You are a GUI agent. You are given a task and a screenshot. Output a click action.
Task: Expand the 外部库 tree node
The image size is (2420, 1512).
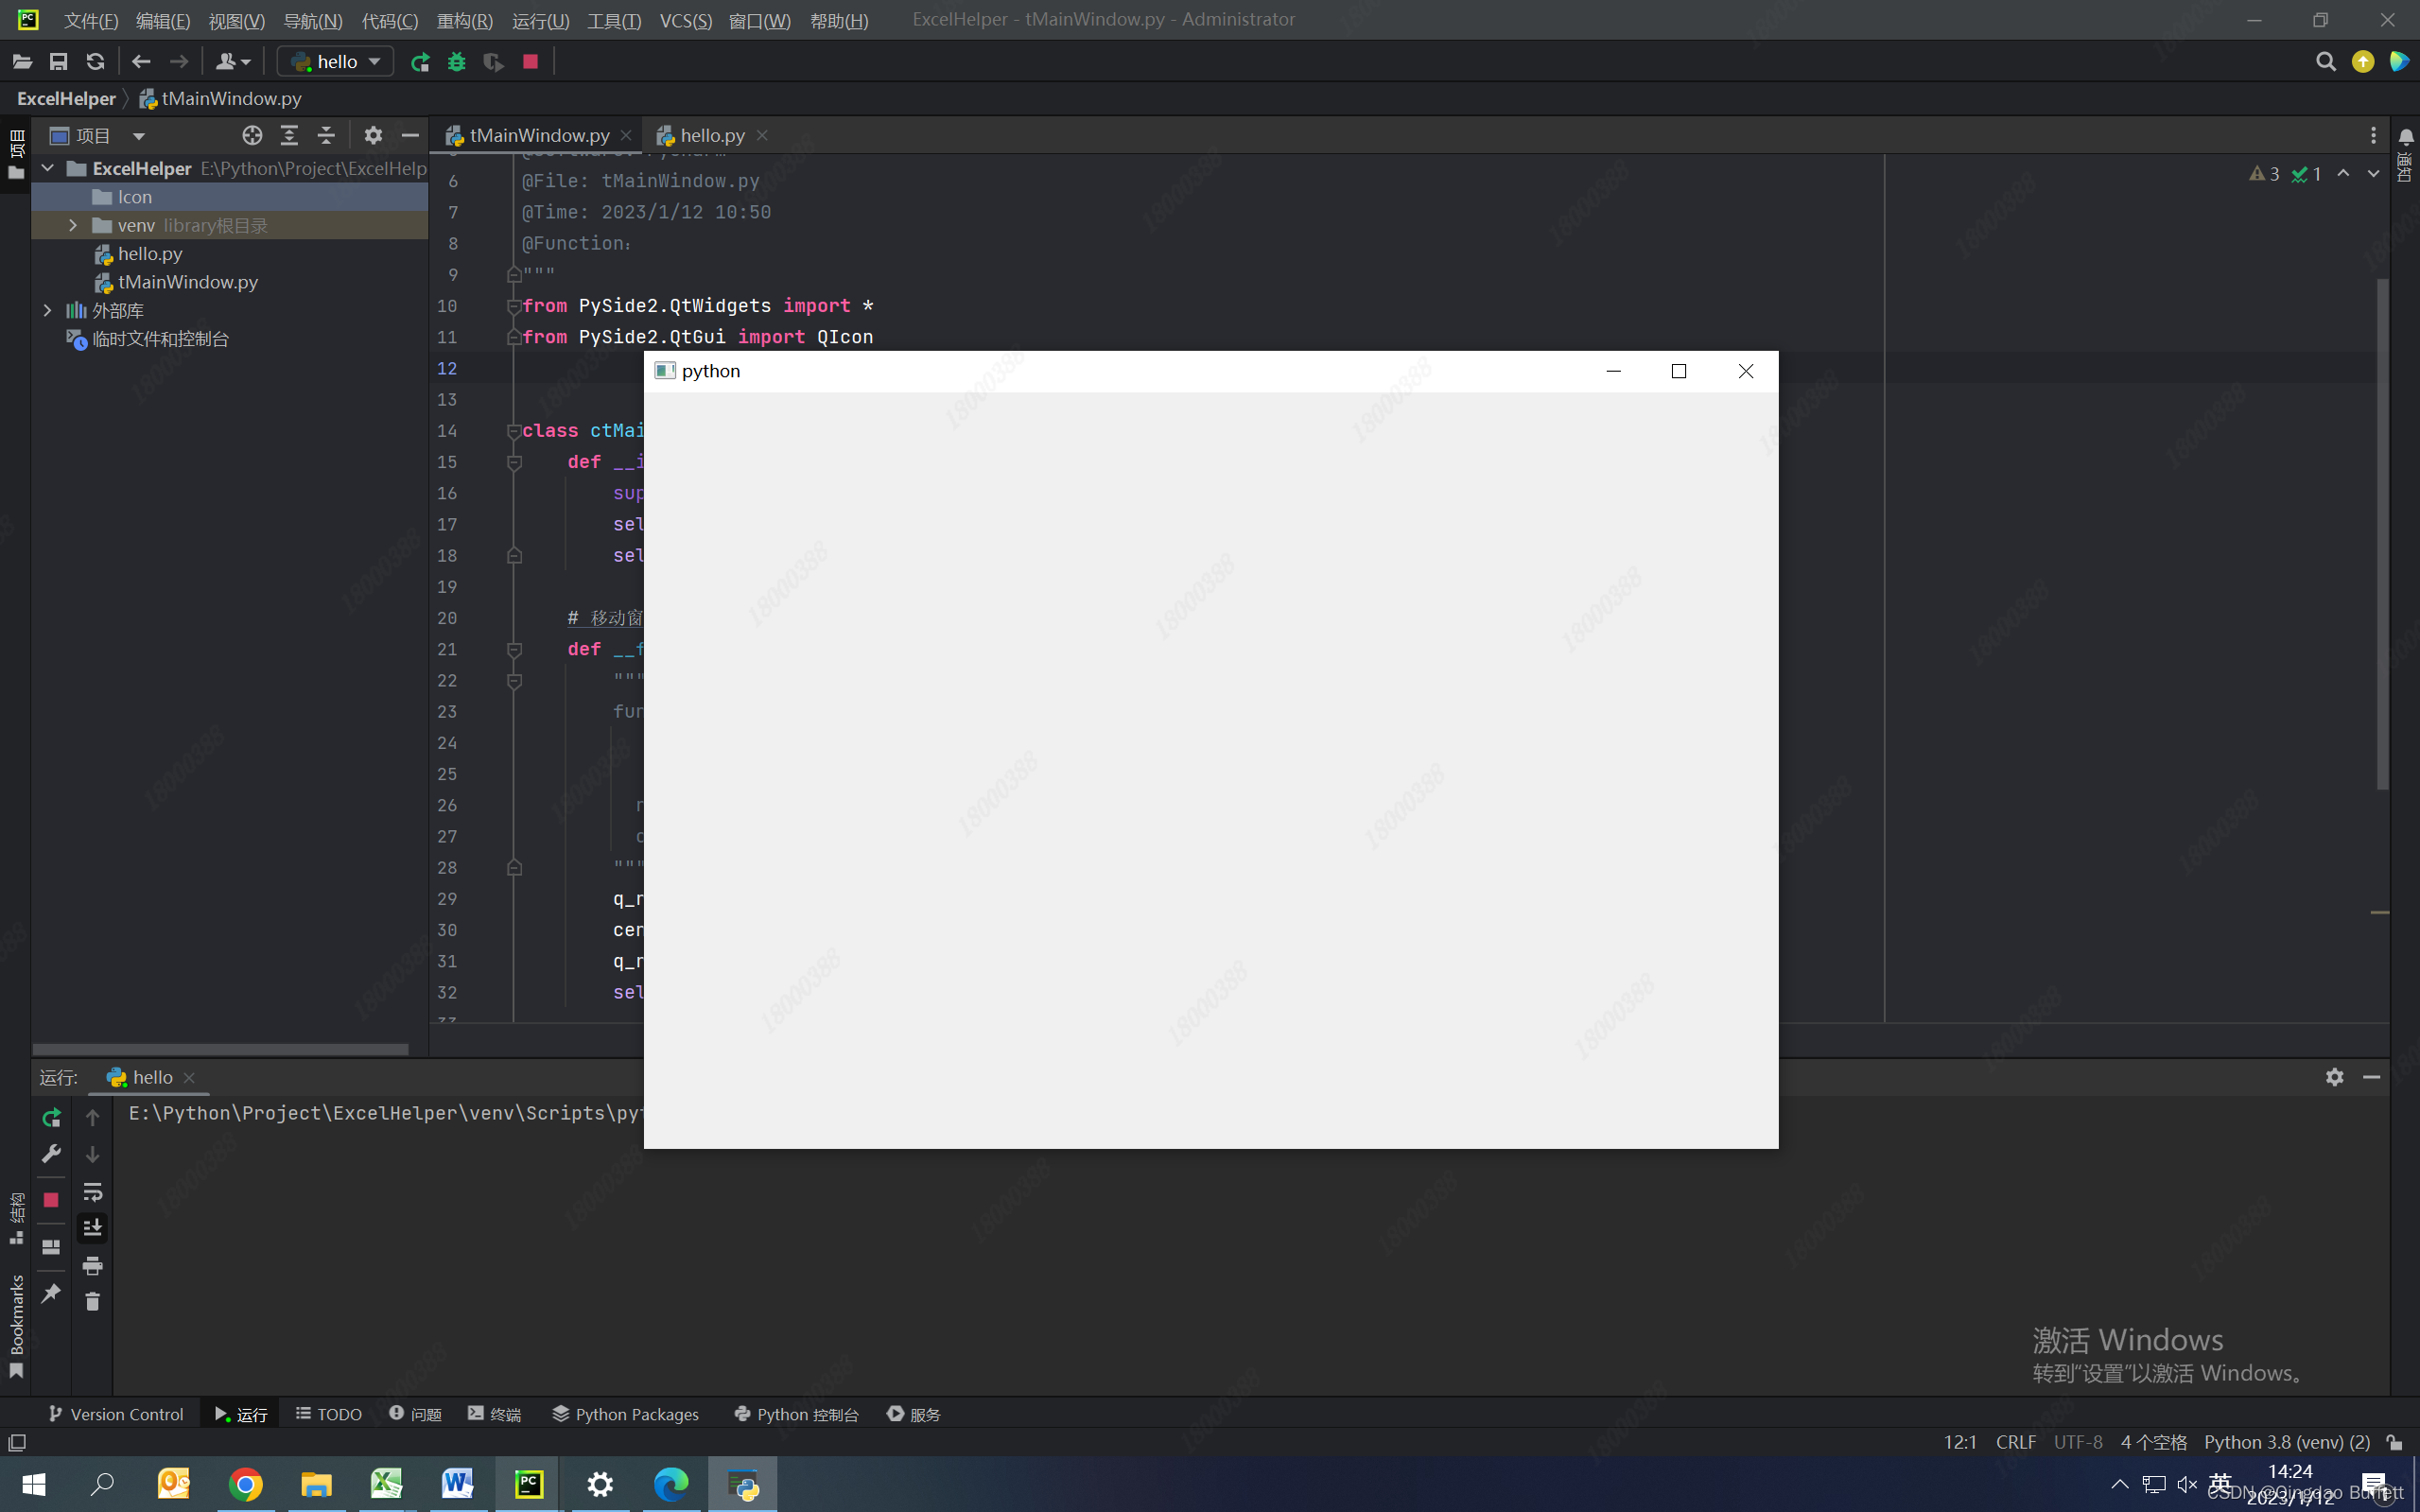(x=47, y=311)
